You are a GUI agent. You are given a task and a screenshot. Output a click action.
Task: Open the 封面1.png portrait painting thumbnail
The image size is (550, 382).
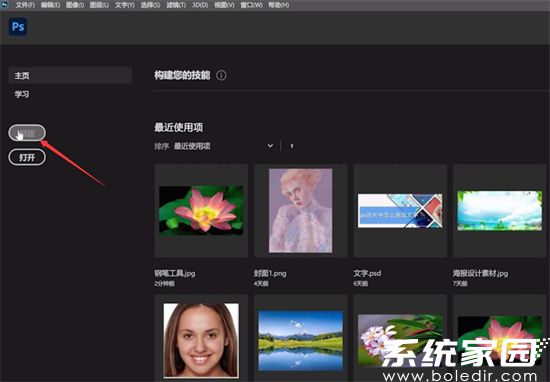point(301,210)
